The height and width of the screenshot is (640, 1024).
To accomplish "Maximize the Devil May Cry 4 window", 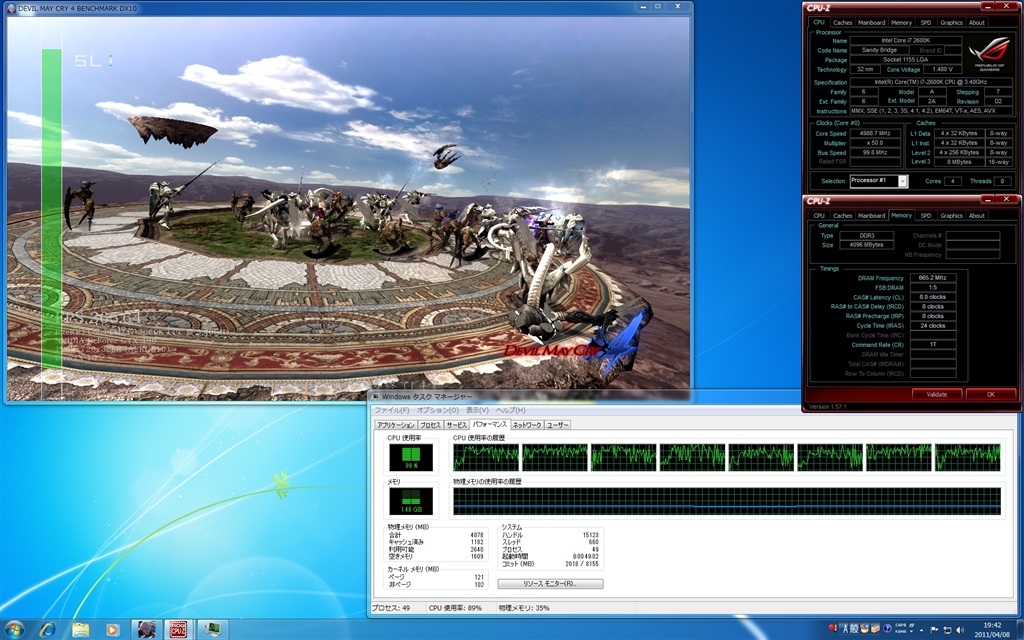I will (658, 7).
